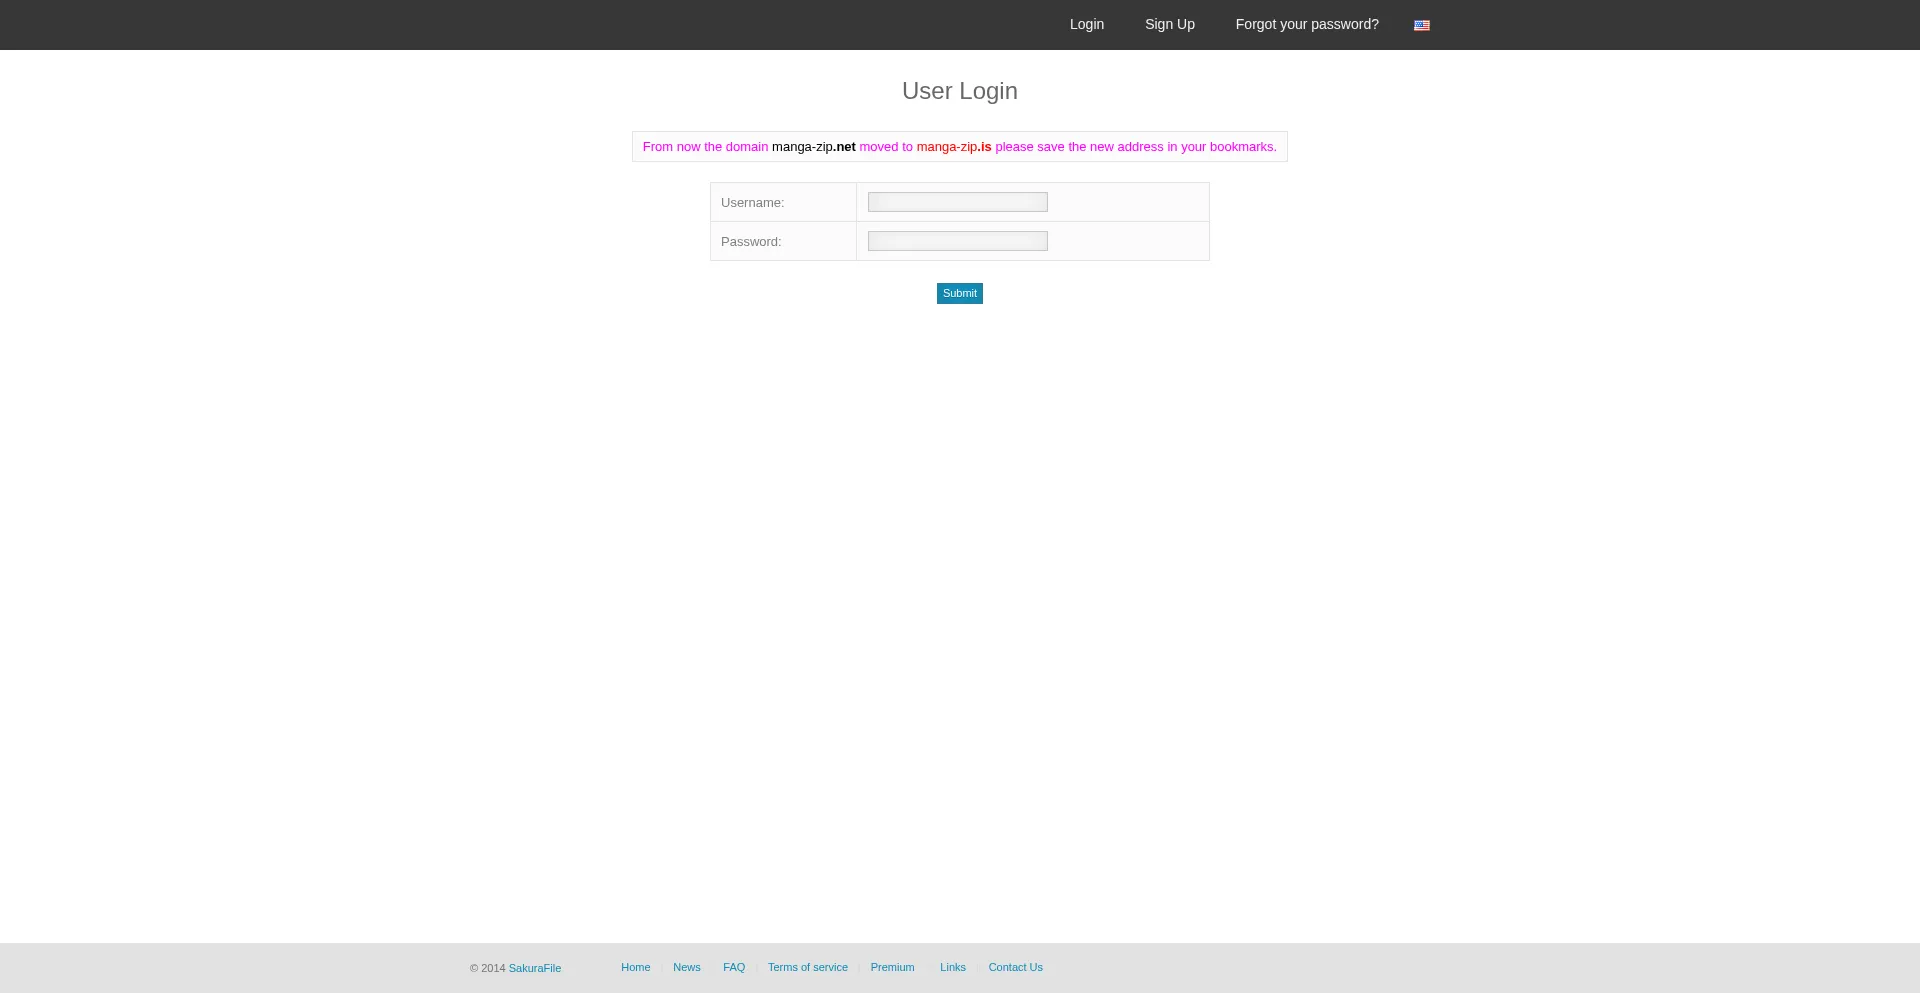1920x993 pixels.
Task: Open Forgot your password link
Action: [x=1307, y=24]
